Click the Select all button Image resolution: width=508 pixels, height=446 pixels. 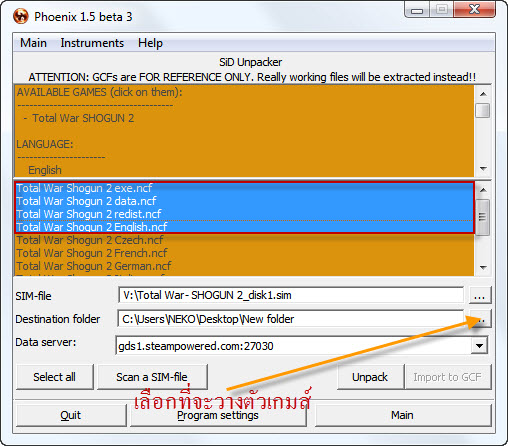[55, 377]
